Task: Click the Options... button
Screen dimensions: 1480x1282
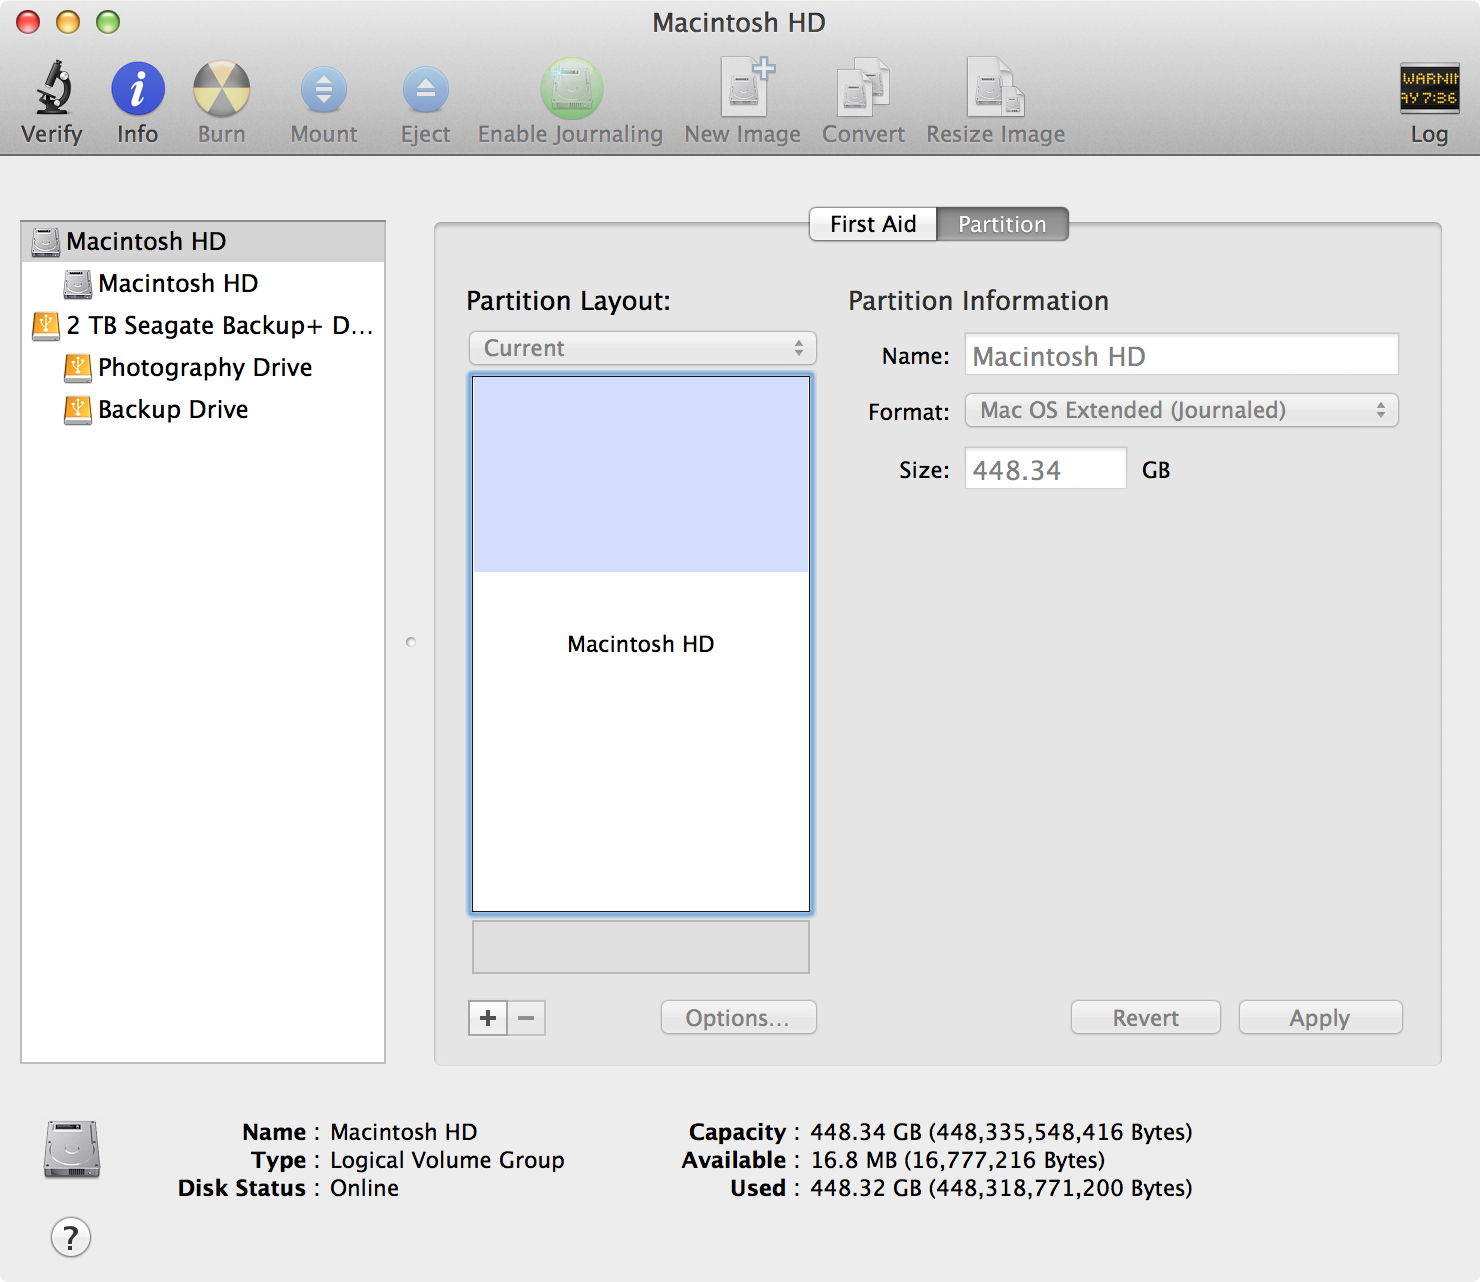Action: coord(738,1018)
